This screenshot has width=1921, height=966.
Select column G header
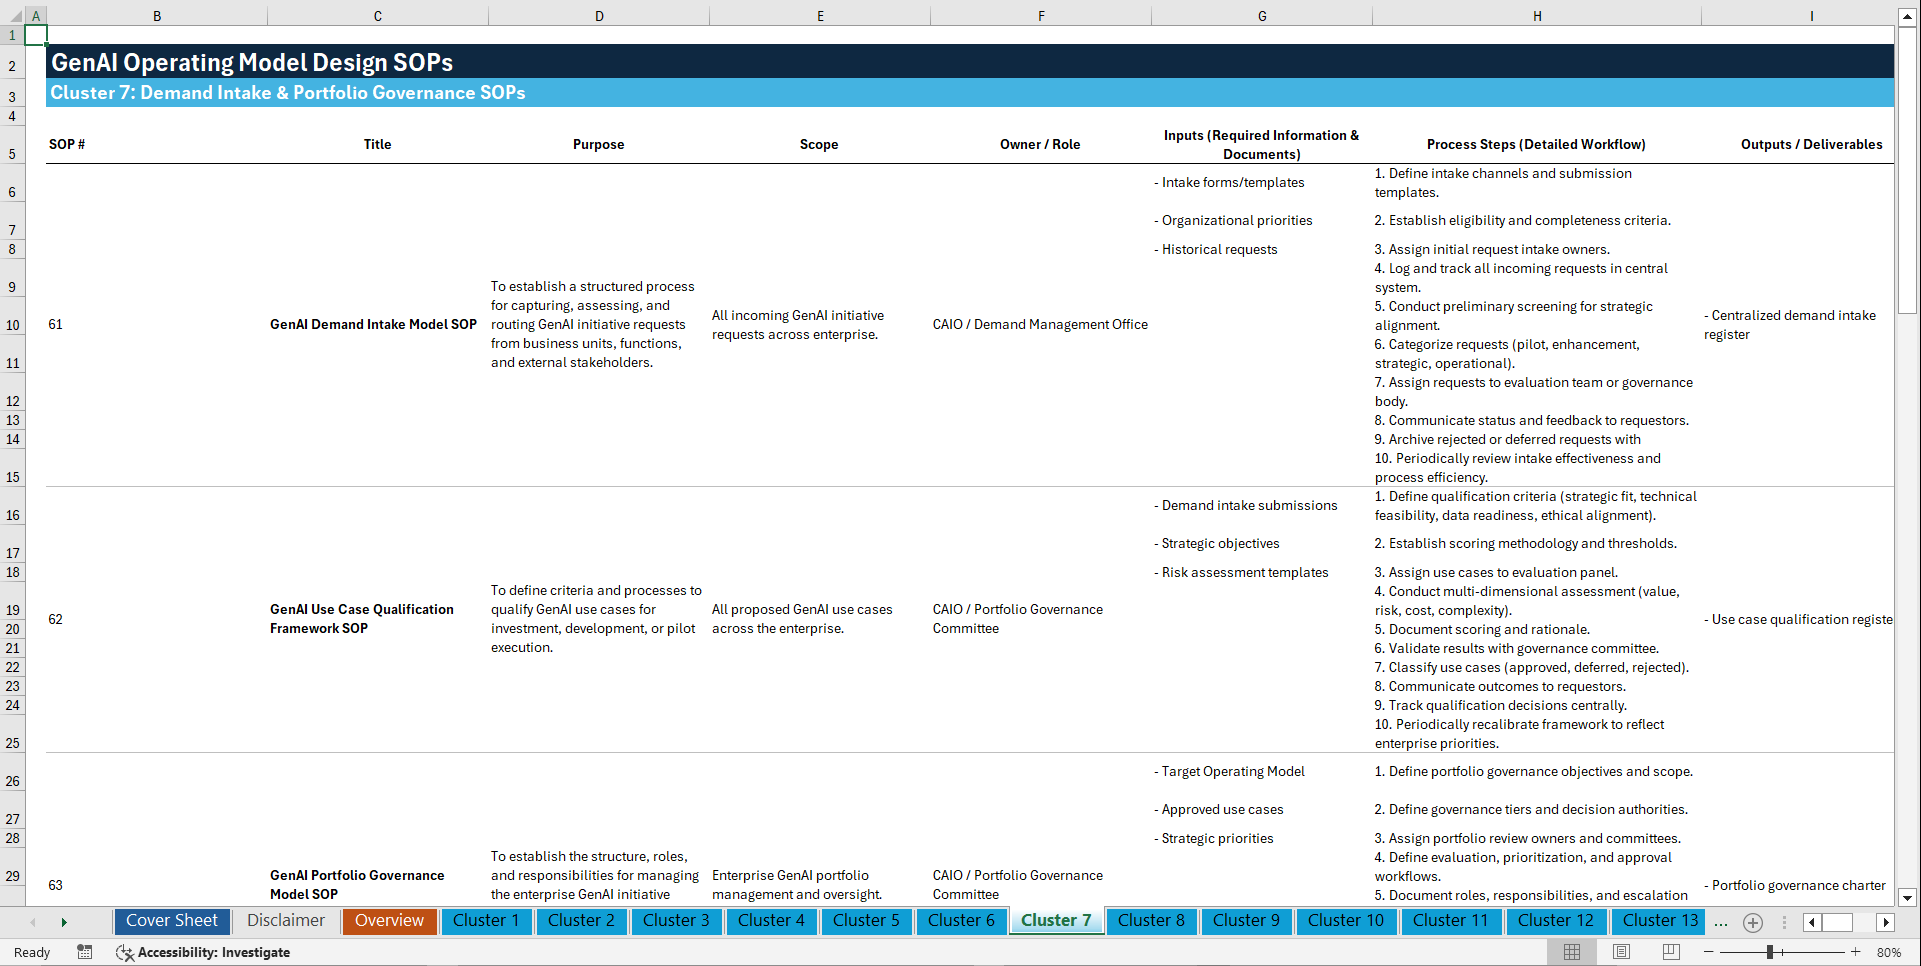click(x=1262, y=15)
